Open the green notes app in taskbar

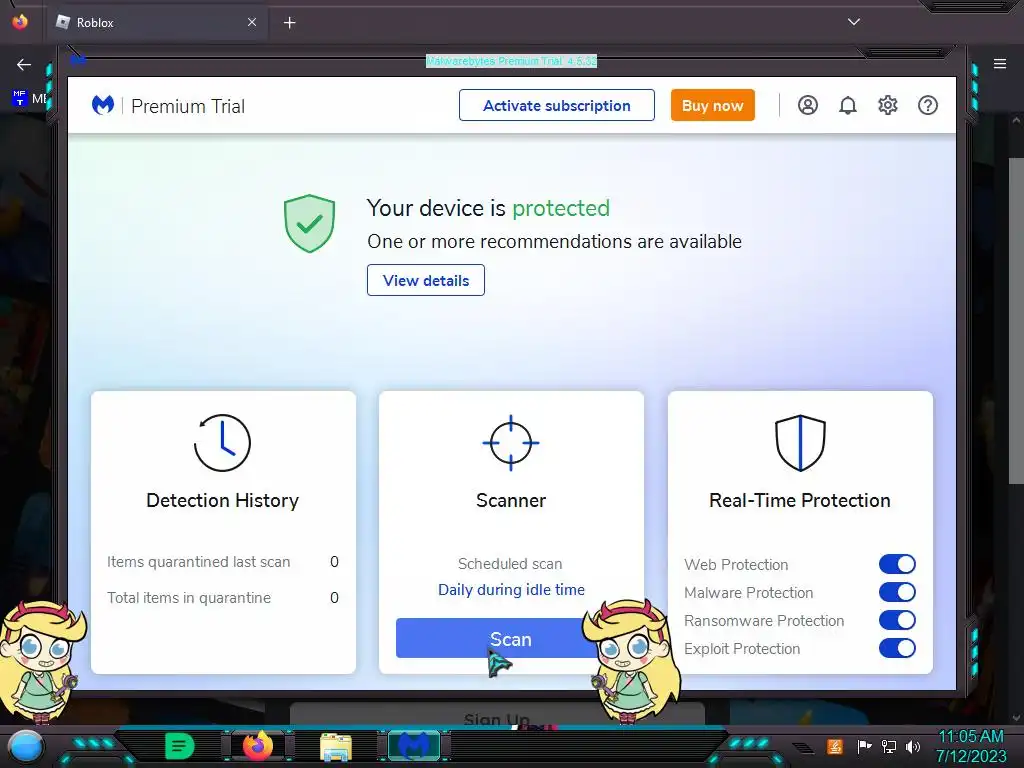[180, 746]
